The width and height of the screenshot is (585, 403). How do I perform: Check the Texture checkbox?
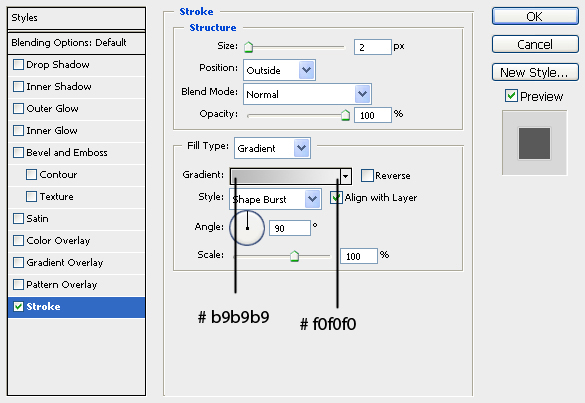pos(31,197)
